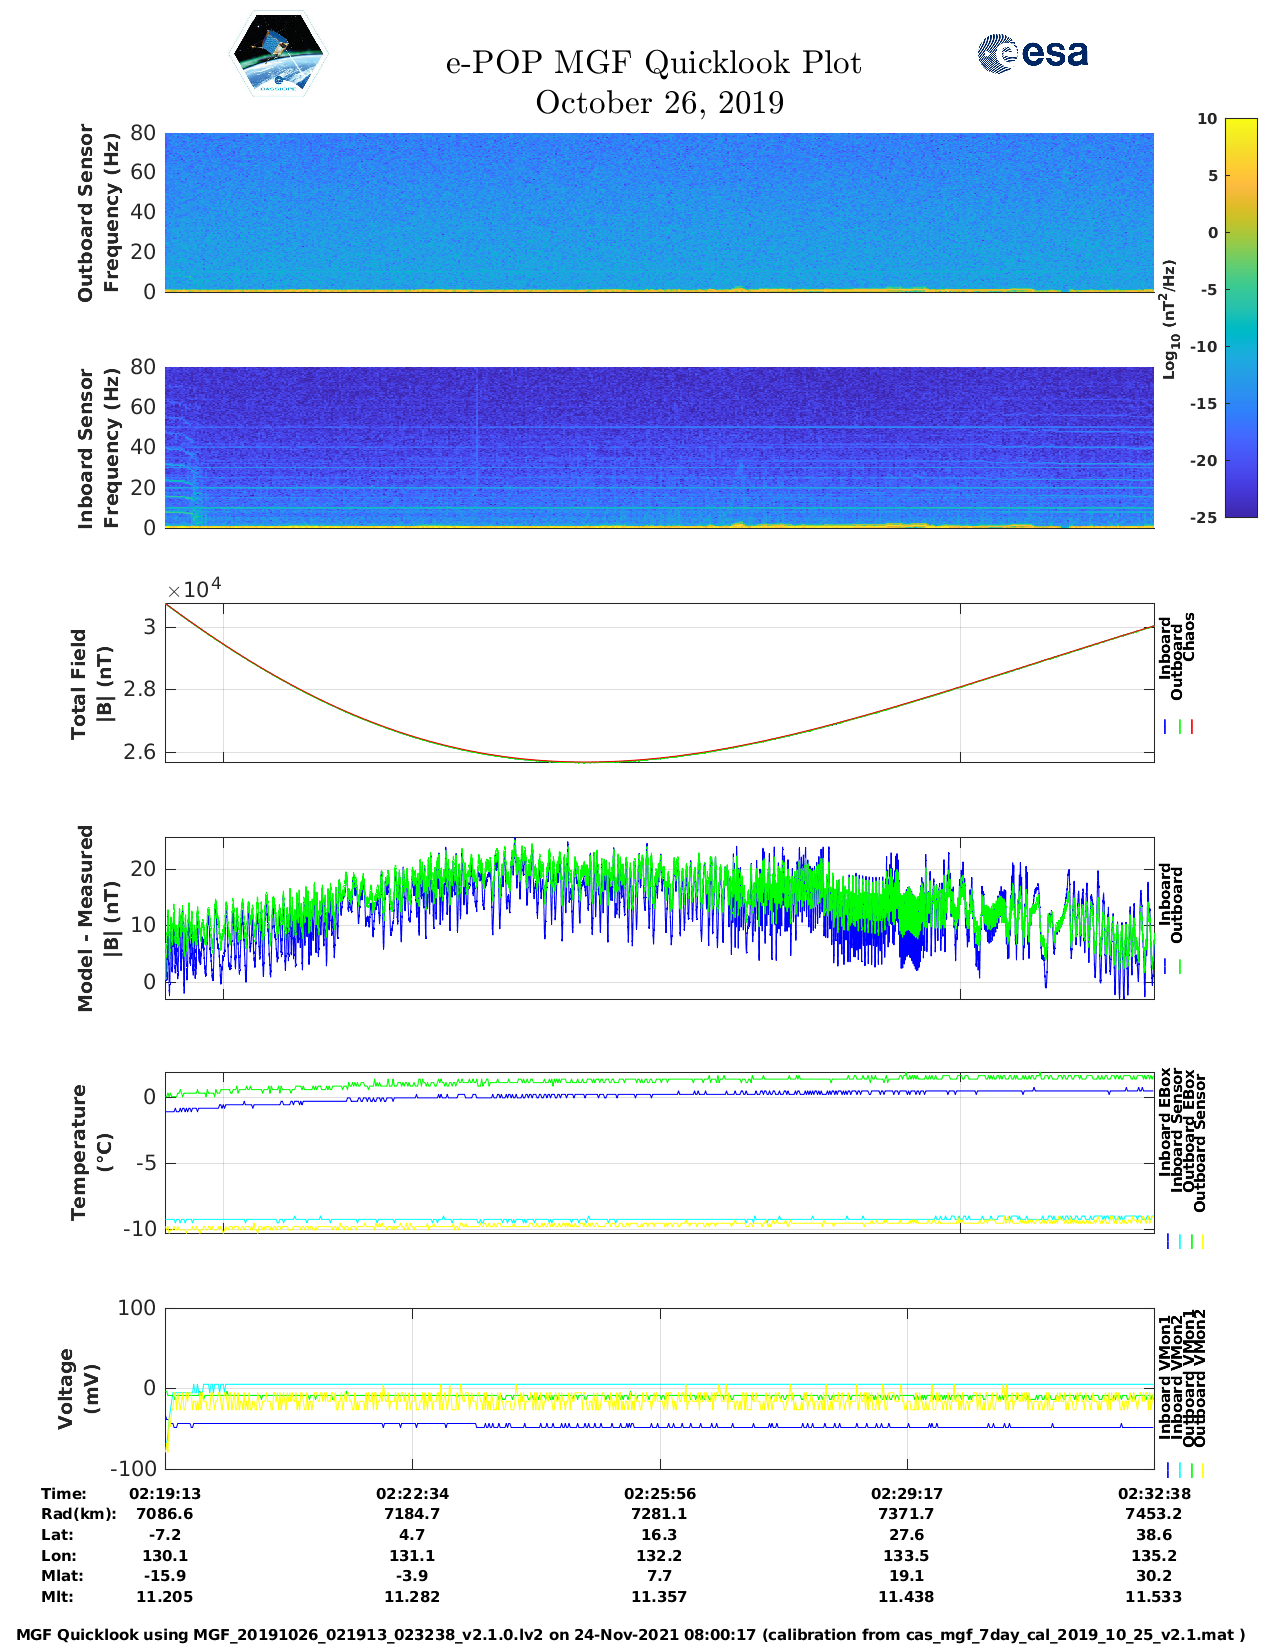Click the Total Field curve plot
Screen dimensions: 1275x1650
click(659, 683)
